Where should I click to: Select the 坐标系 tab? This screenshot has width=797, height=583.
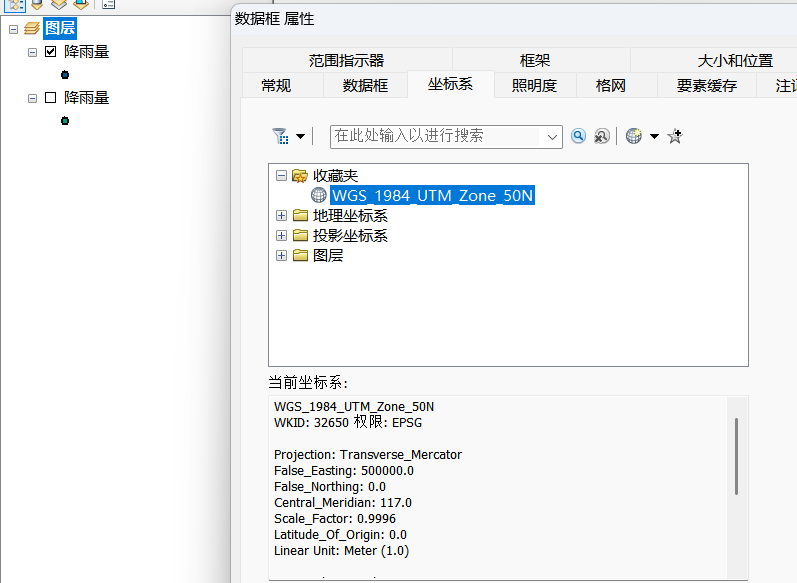pyautogui.click(x=450, y=84)
